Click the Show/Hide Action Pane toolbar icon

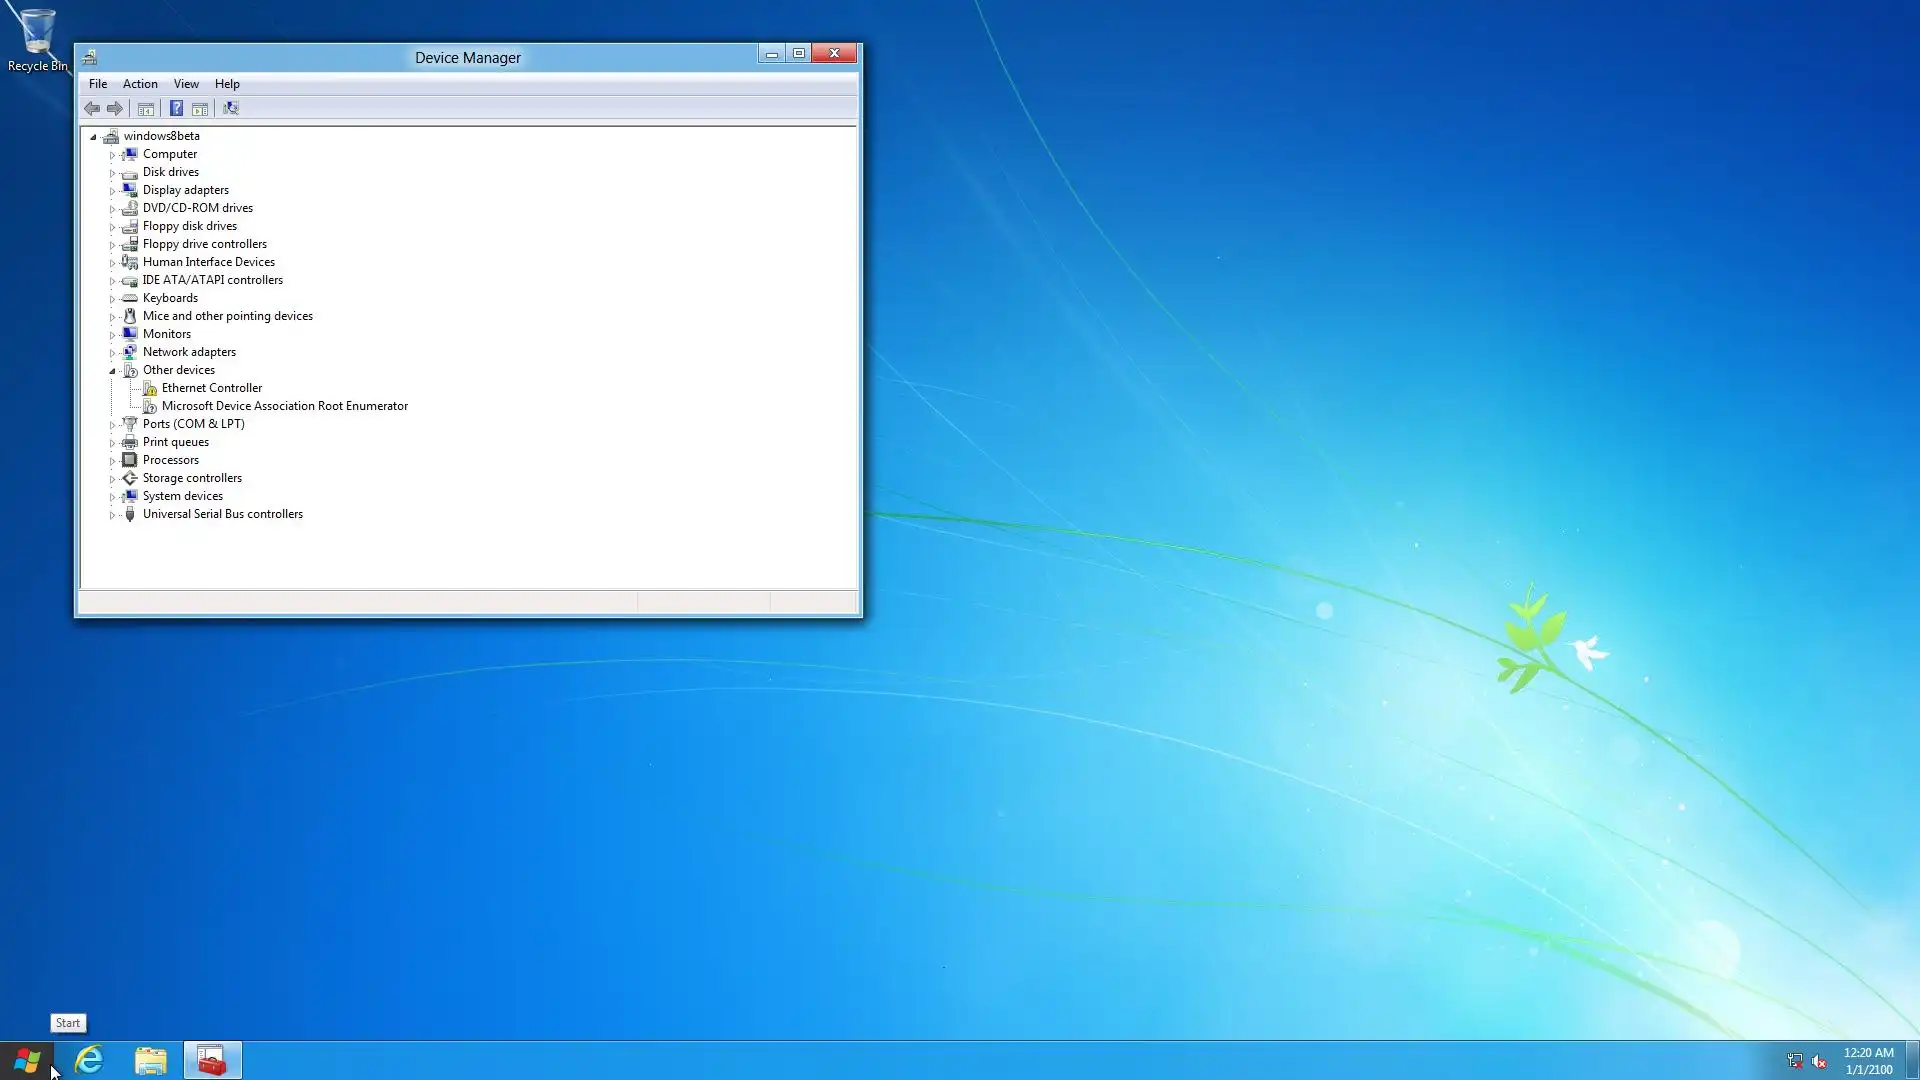click(200, 109)
